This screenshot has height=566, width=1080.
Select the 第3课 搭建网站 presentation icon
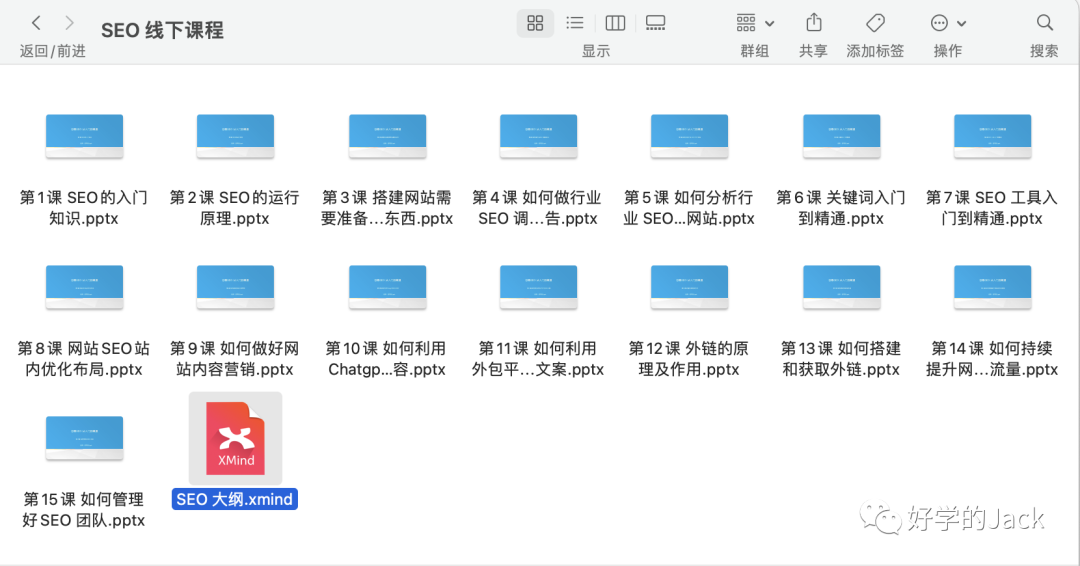tap(387, 136)
